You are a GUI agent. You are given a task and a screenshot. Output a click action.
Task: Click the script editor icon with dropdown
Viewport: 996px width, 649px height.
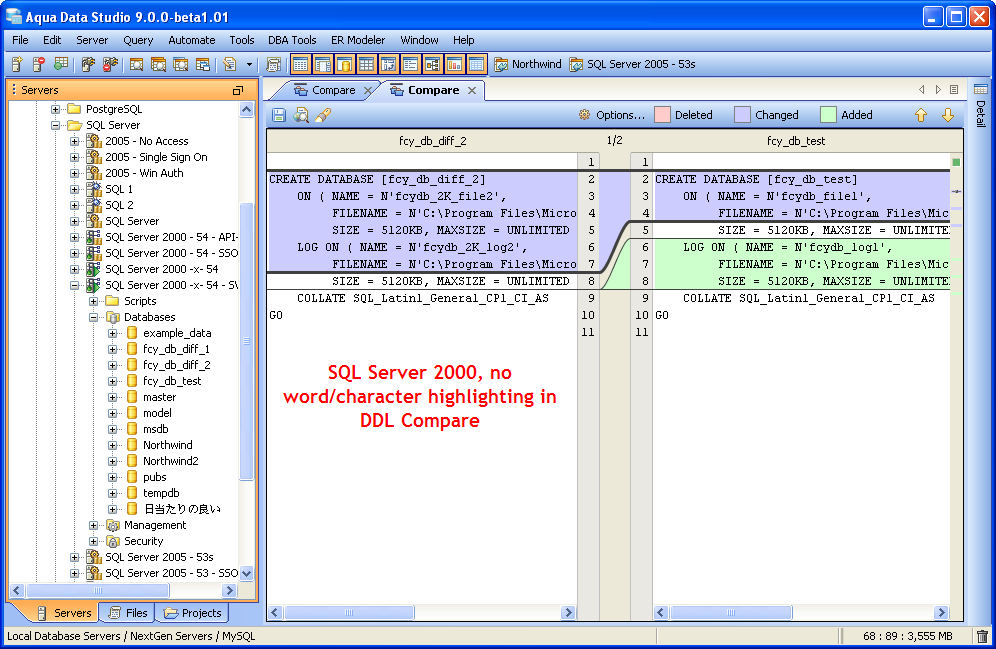pyautogui.click(x=229, y=64)
